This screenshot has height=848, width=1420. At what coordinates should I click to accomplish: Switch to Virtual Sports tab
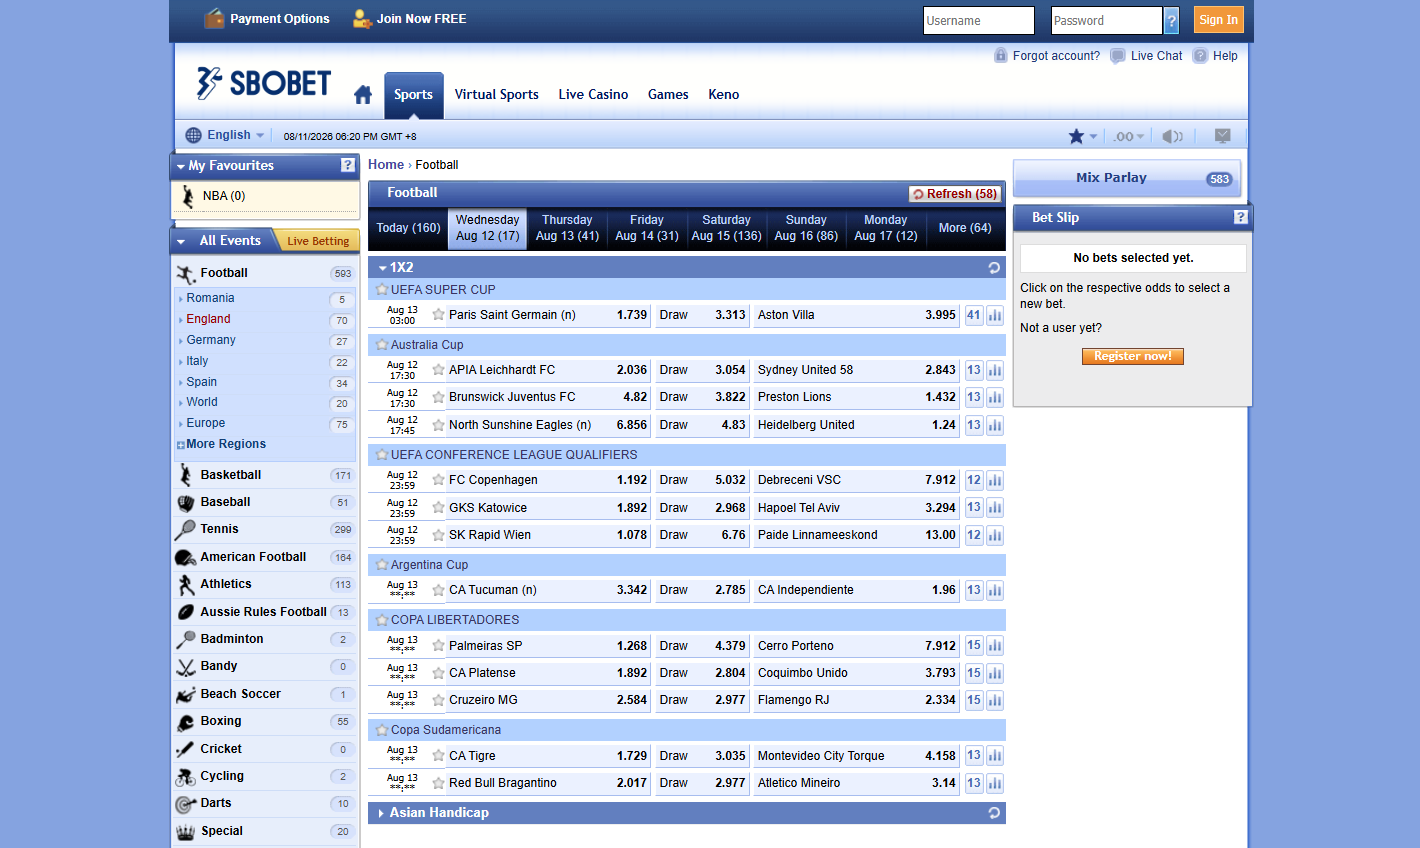(x=496, y=95)
